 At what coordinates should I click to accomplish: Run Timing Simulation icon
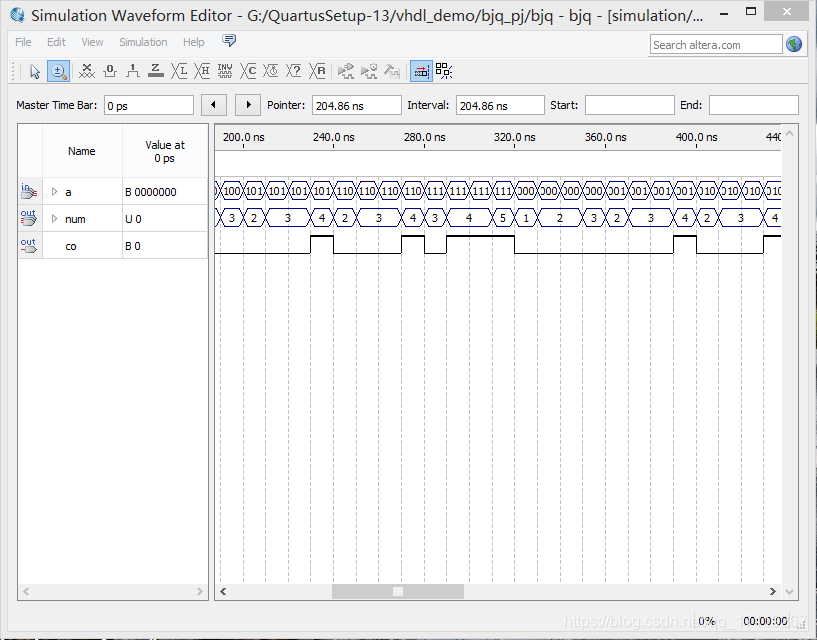point(369,71)
